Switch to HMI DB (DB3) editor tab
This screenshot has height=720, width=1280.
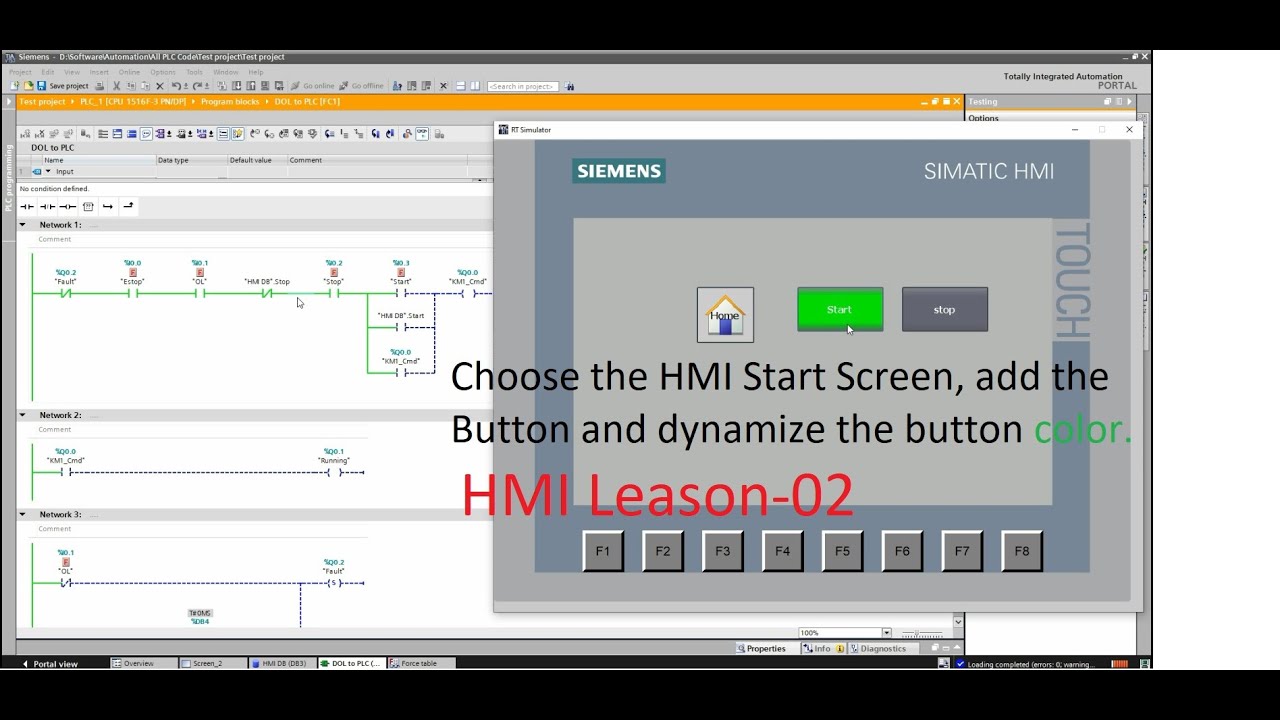283,663
